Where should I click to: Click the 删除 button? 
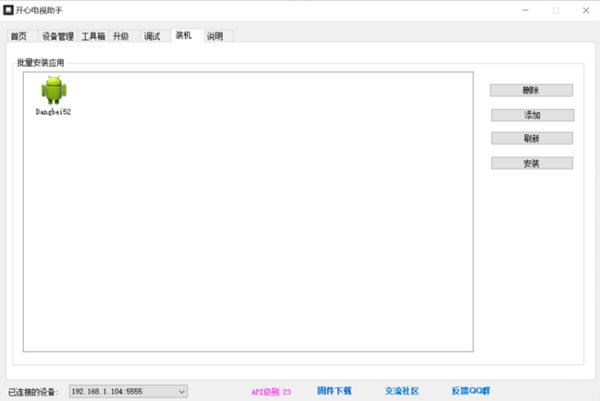pos(531,90)
